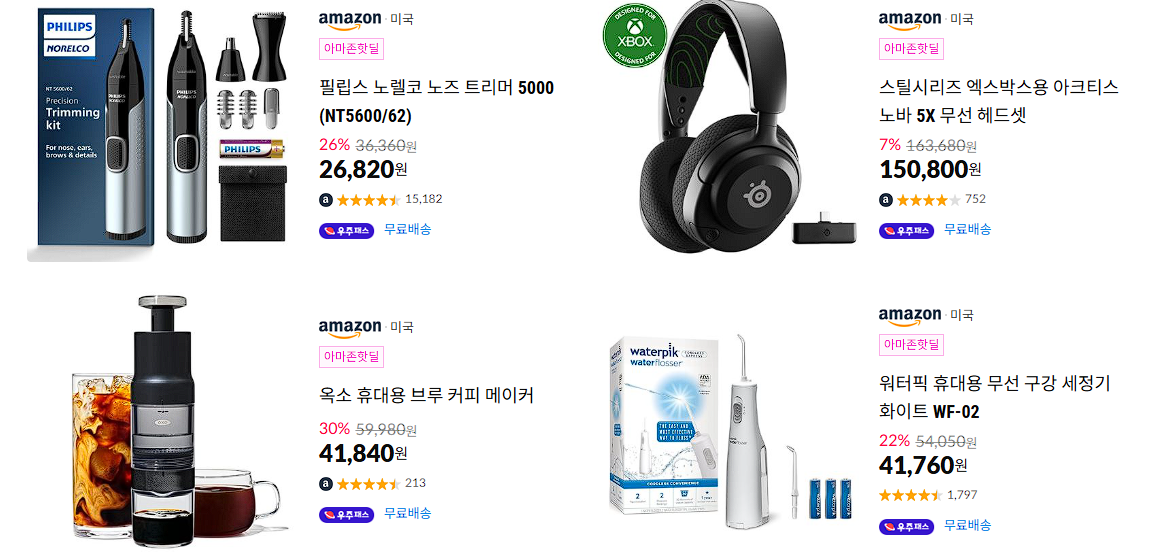Click the 우주패스 badge under the OXO coffee maker

pos(346,515)
